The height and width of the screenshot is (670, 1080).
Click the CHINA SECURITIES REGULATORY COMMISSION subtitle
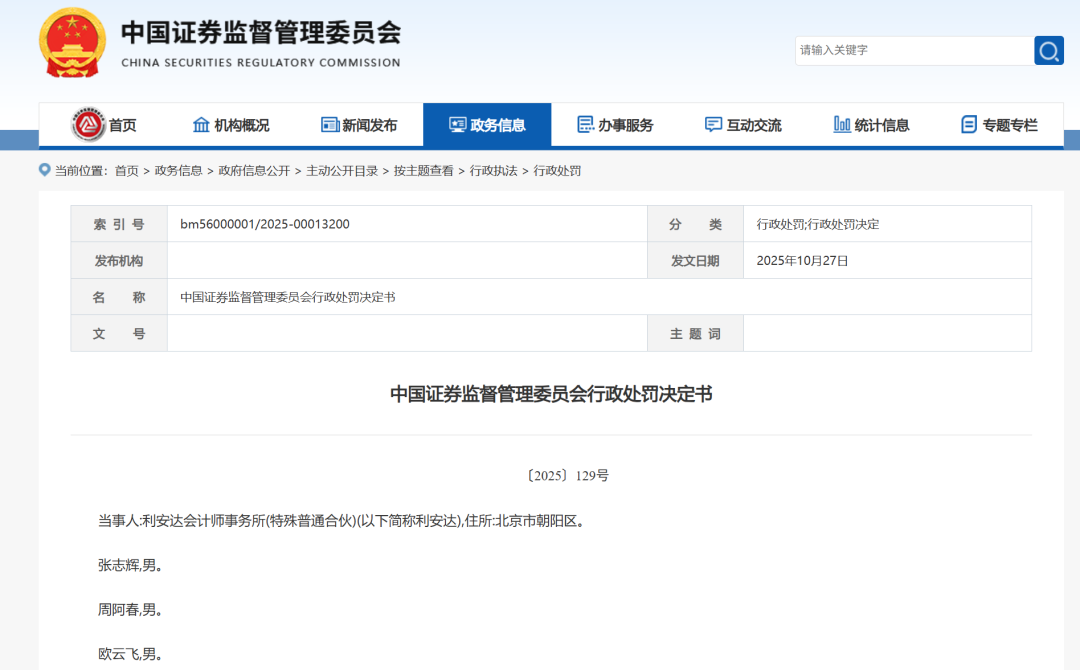tap(261, 63)
